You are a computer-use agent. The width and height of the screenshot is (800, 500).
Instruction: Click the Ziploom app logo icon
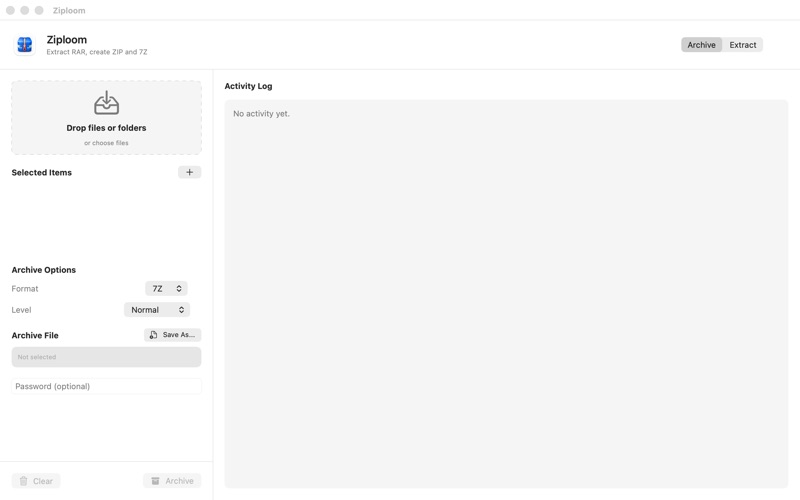[x=24, y=45]
